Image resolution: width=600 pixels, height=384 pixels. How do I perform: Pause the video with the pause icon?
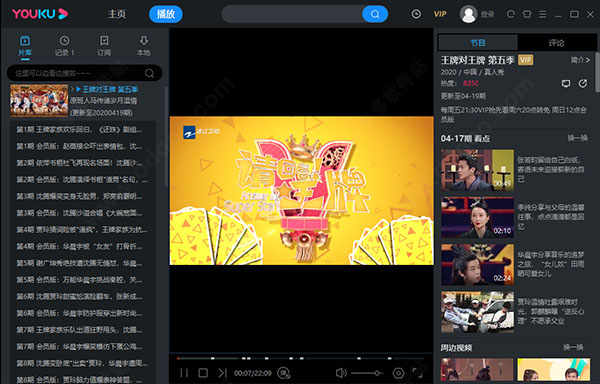point(184,373)
